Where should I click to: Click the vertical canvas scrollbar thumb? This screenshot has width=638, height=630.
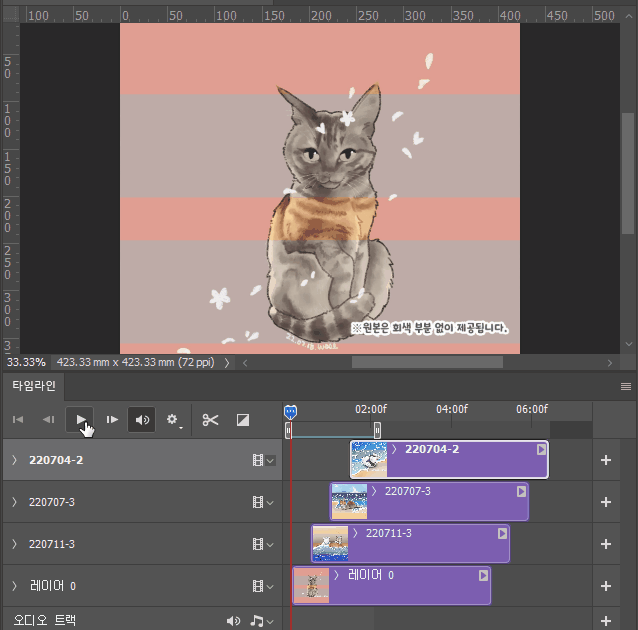628,173
